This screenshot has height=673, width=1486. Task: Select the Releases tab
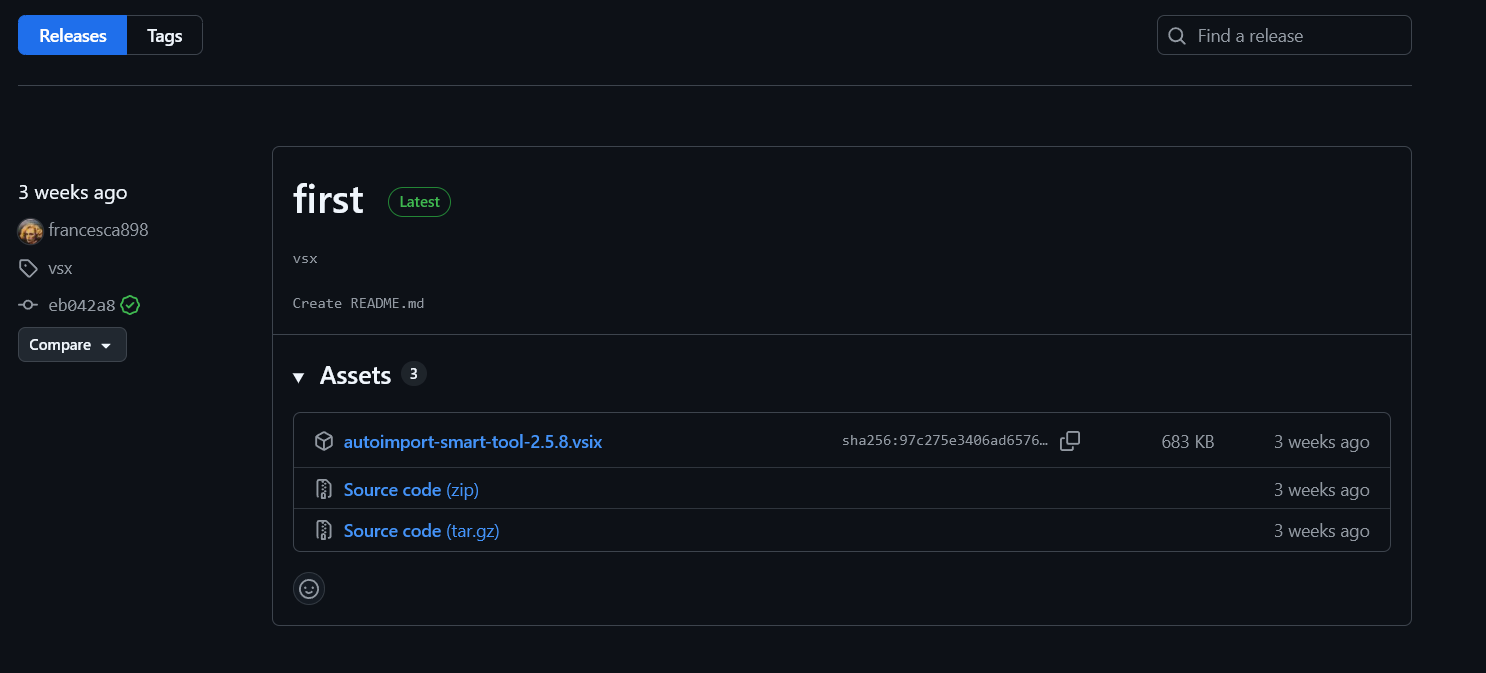click(72, 36)
